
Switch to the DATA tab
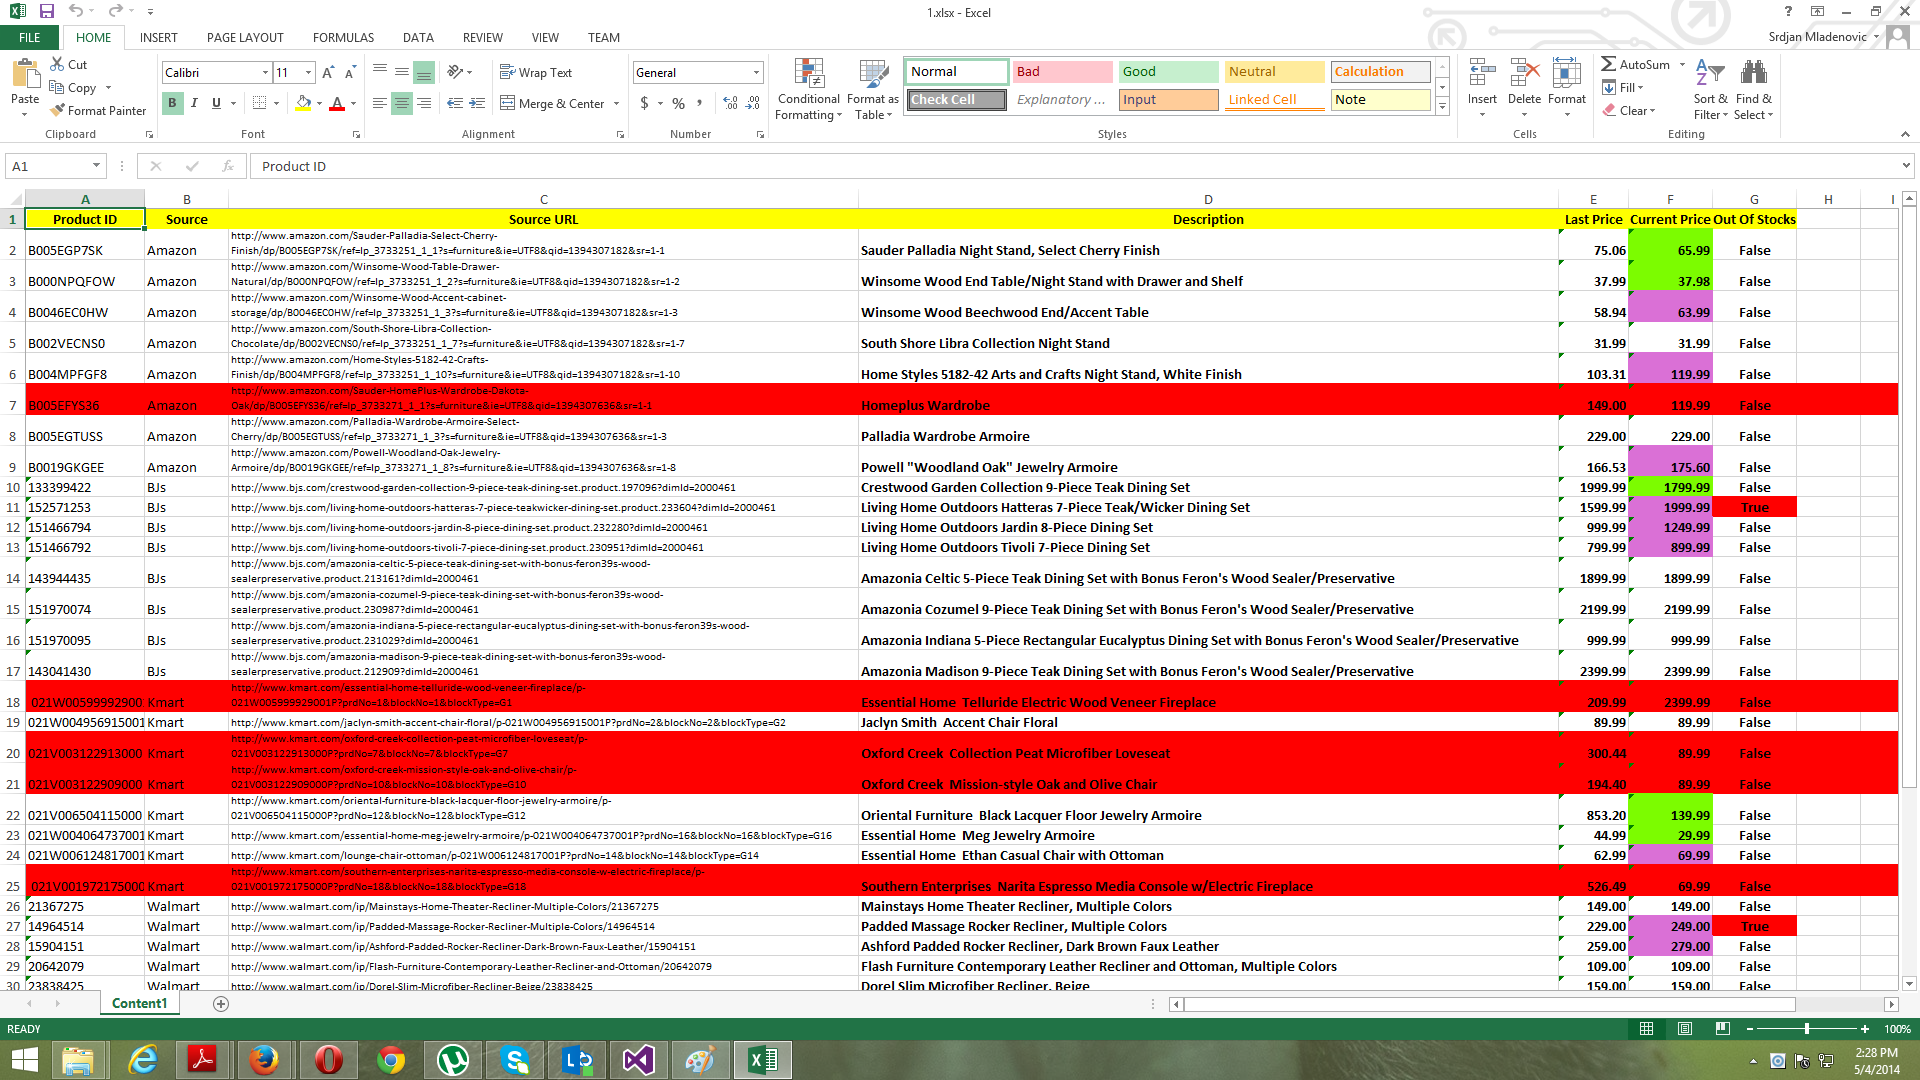click(418, 38)
